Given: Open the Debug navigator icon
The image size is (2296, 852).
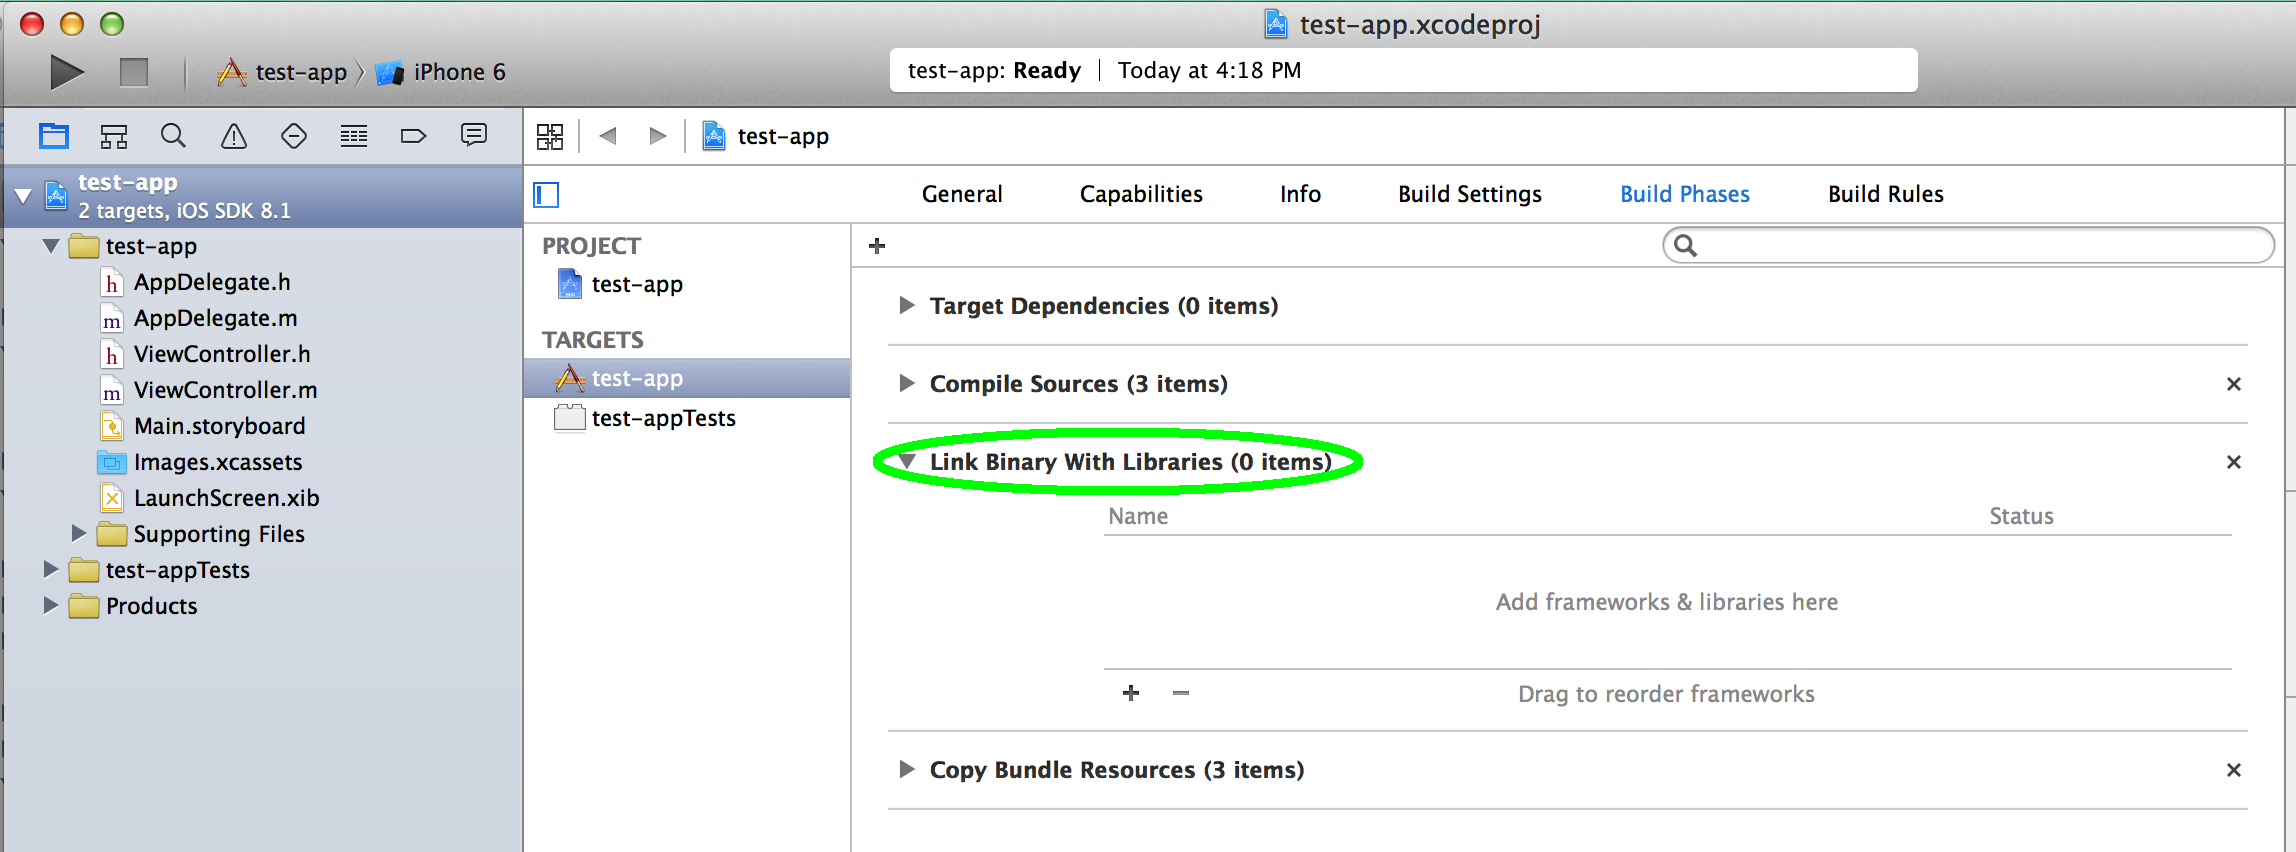Looking at the screenshot, I should click(x=354, y=136).
